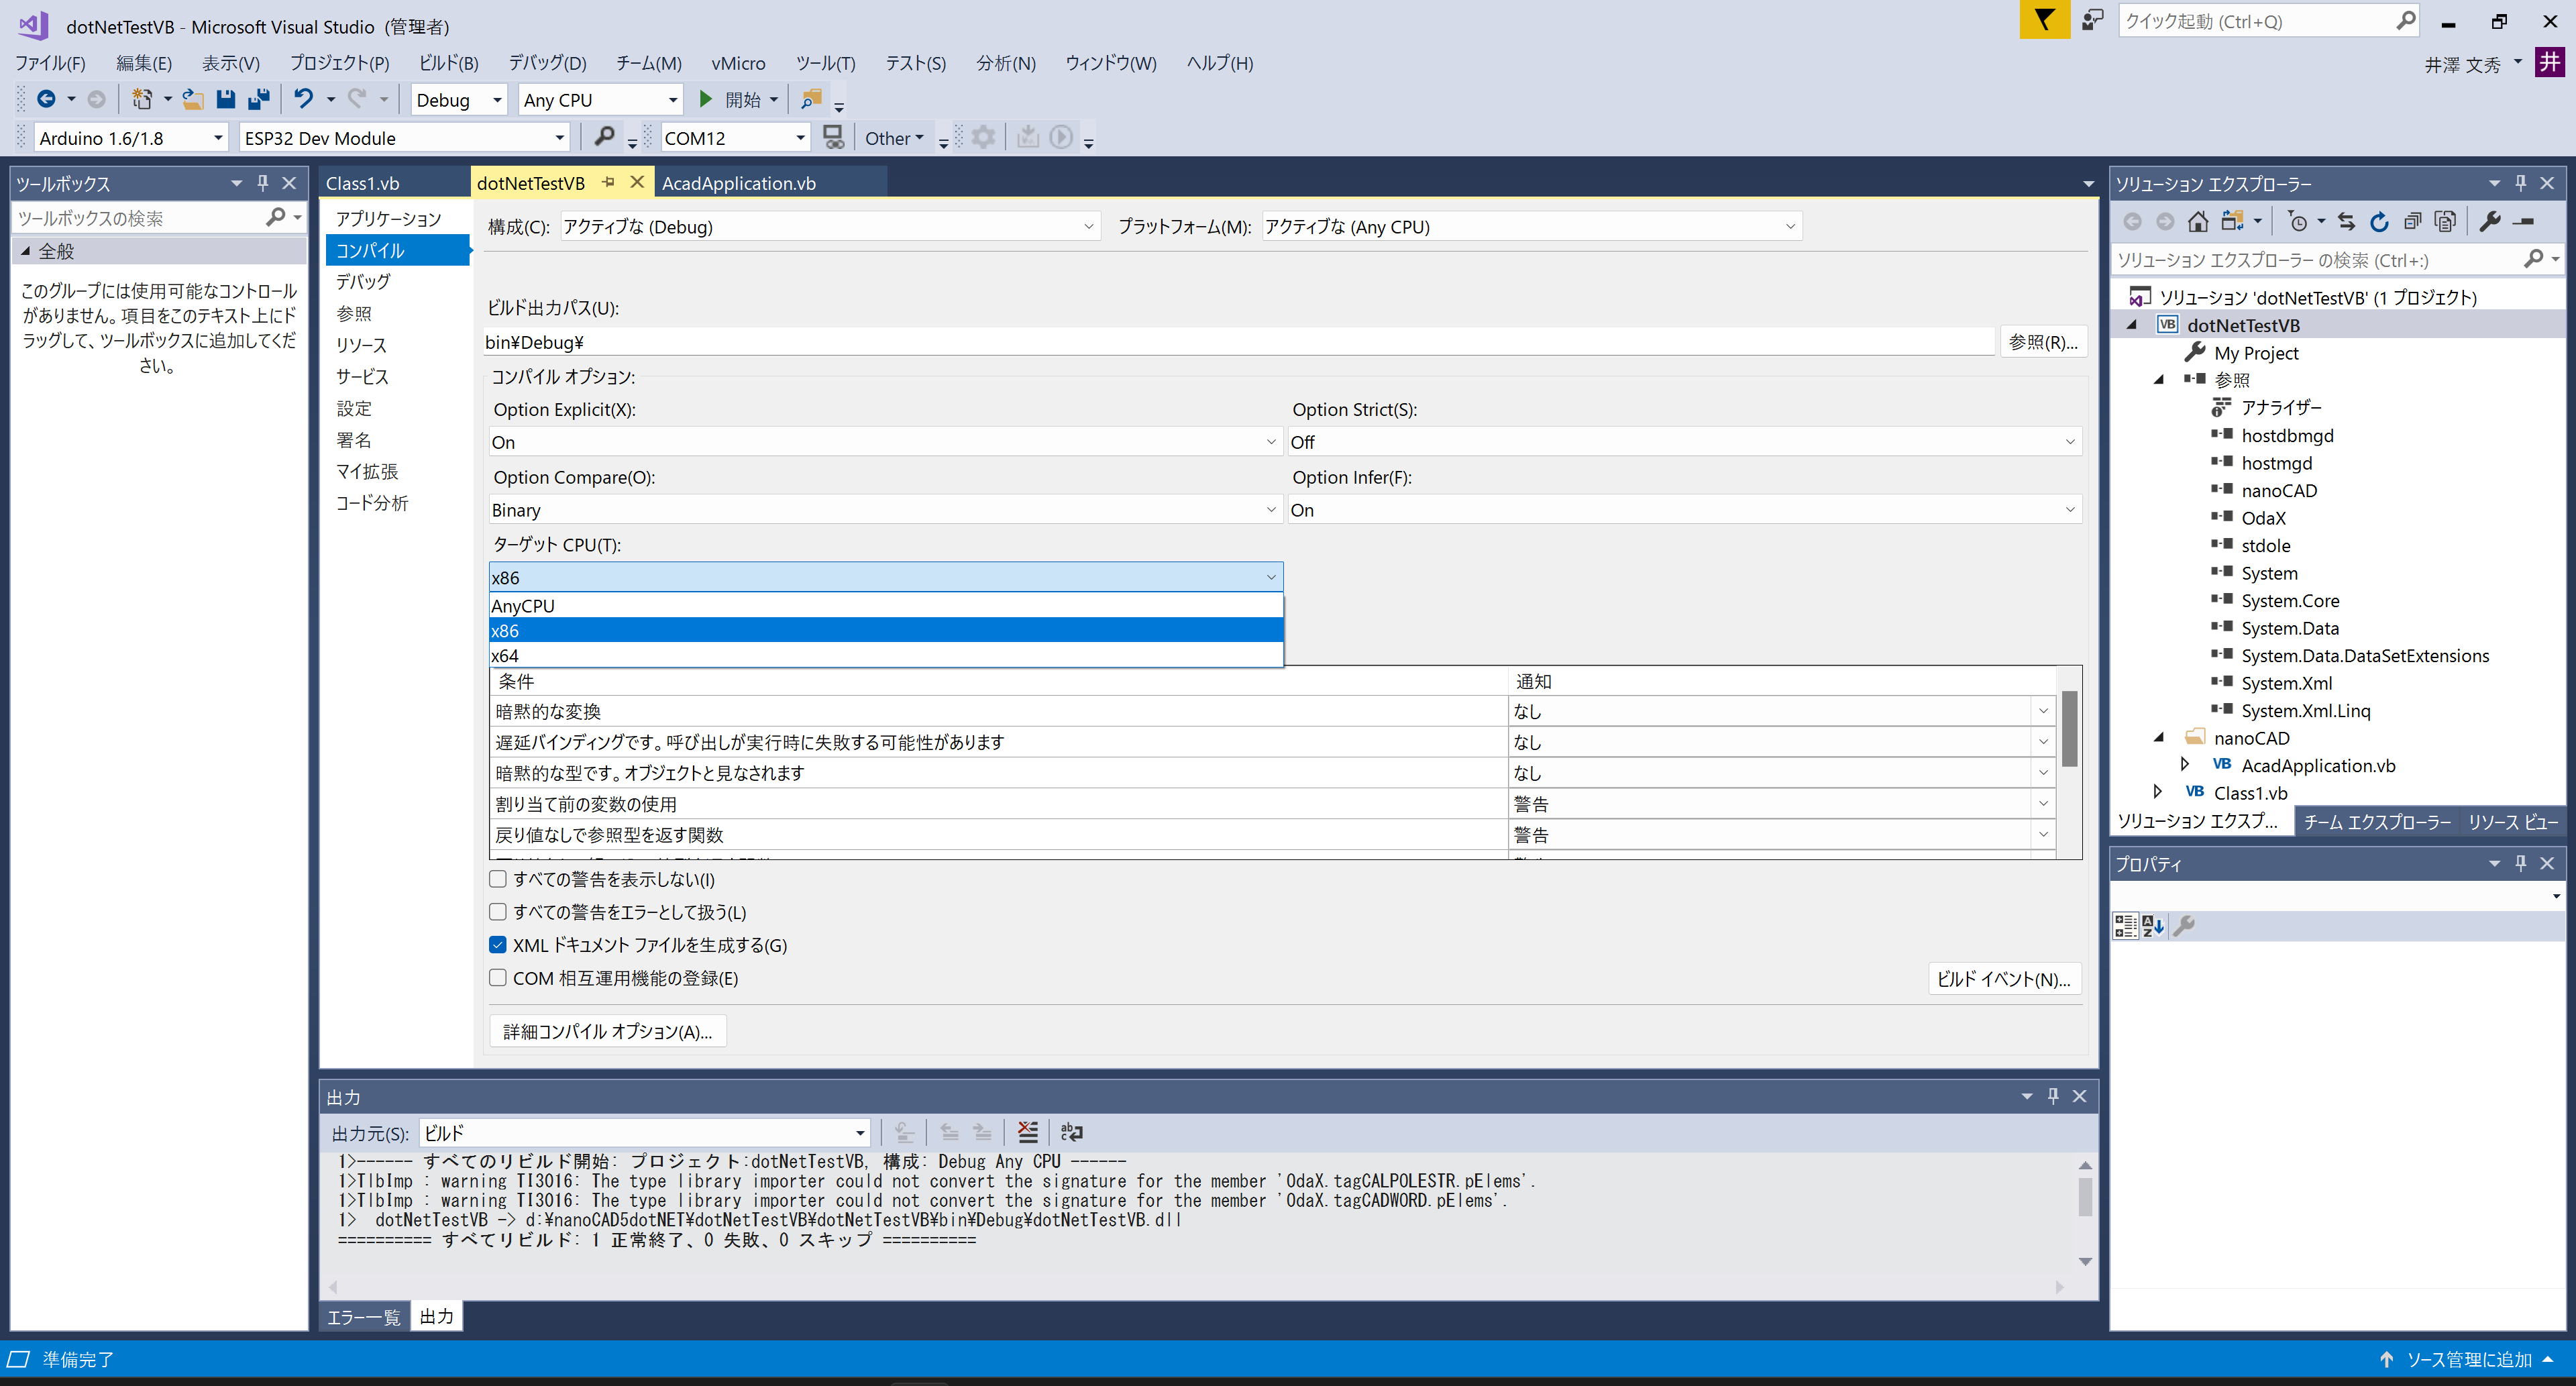This screenshot has width=2576, height=1386.
Task: Collapse the 参照 node in Solution Explorer
Action: 2159,379
